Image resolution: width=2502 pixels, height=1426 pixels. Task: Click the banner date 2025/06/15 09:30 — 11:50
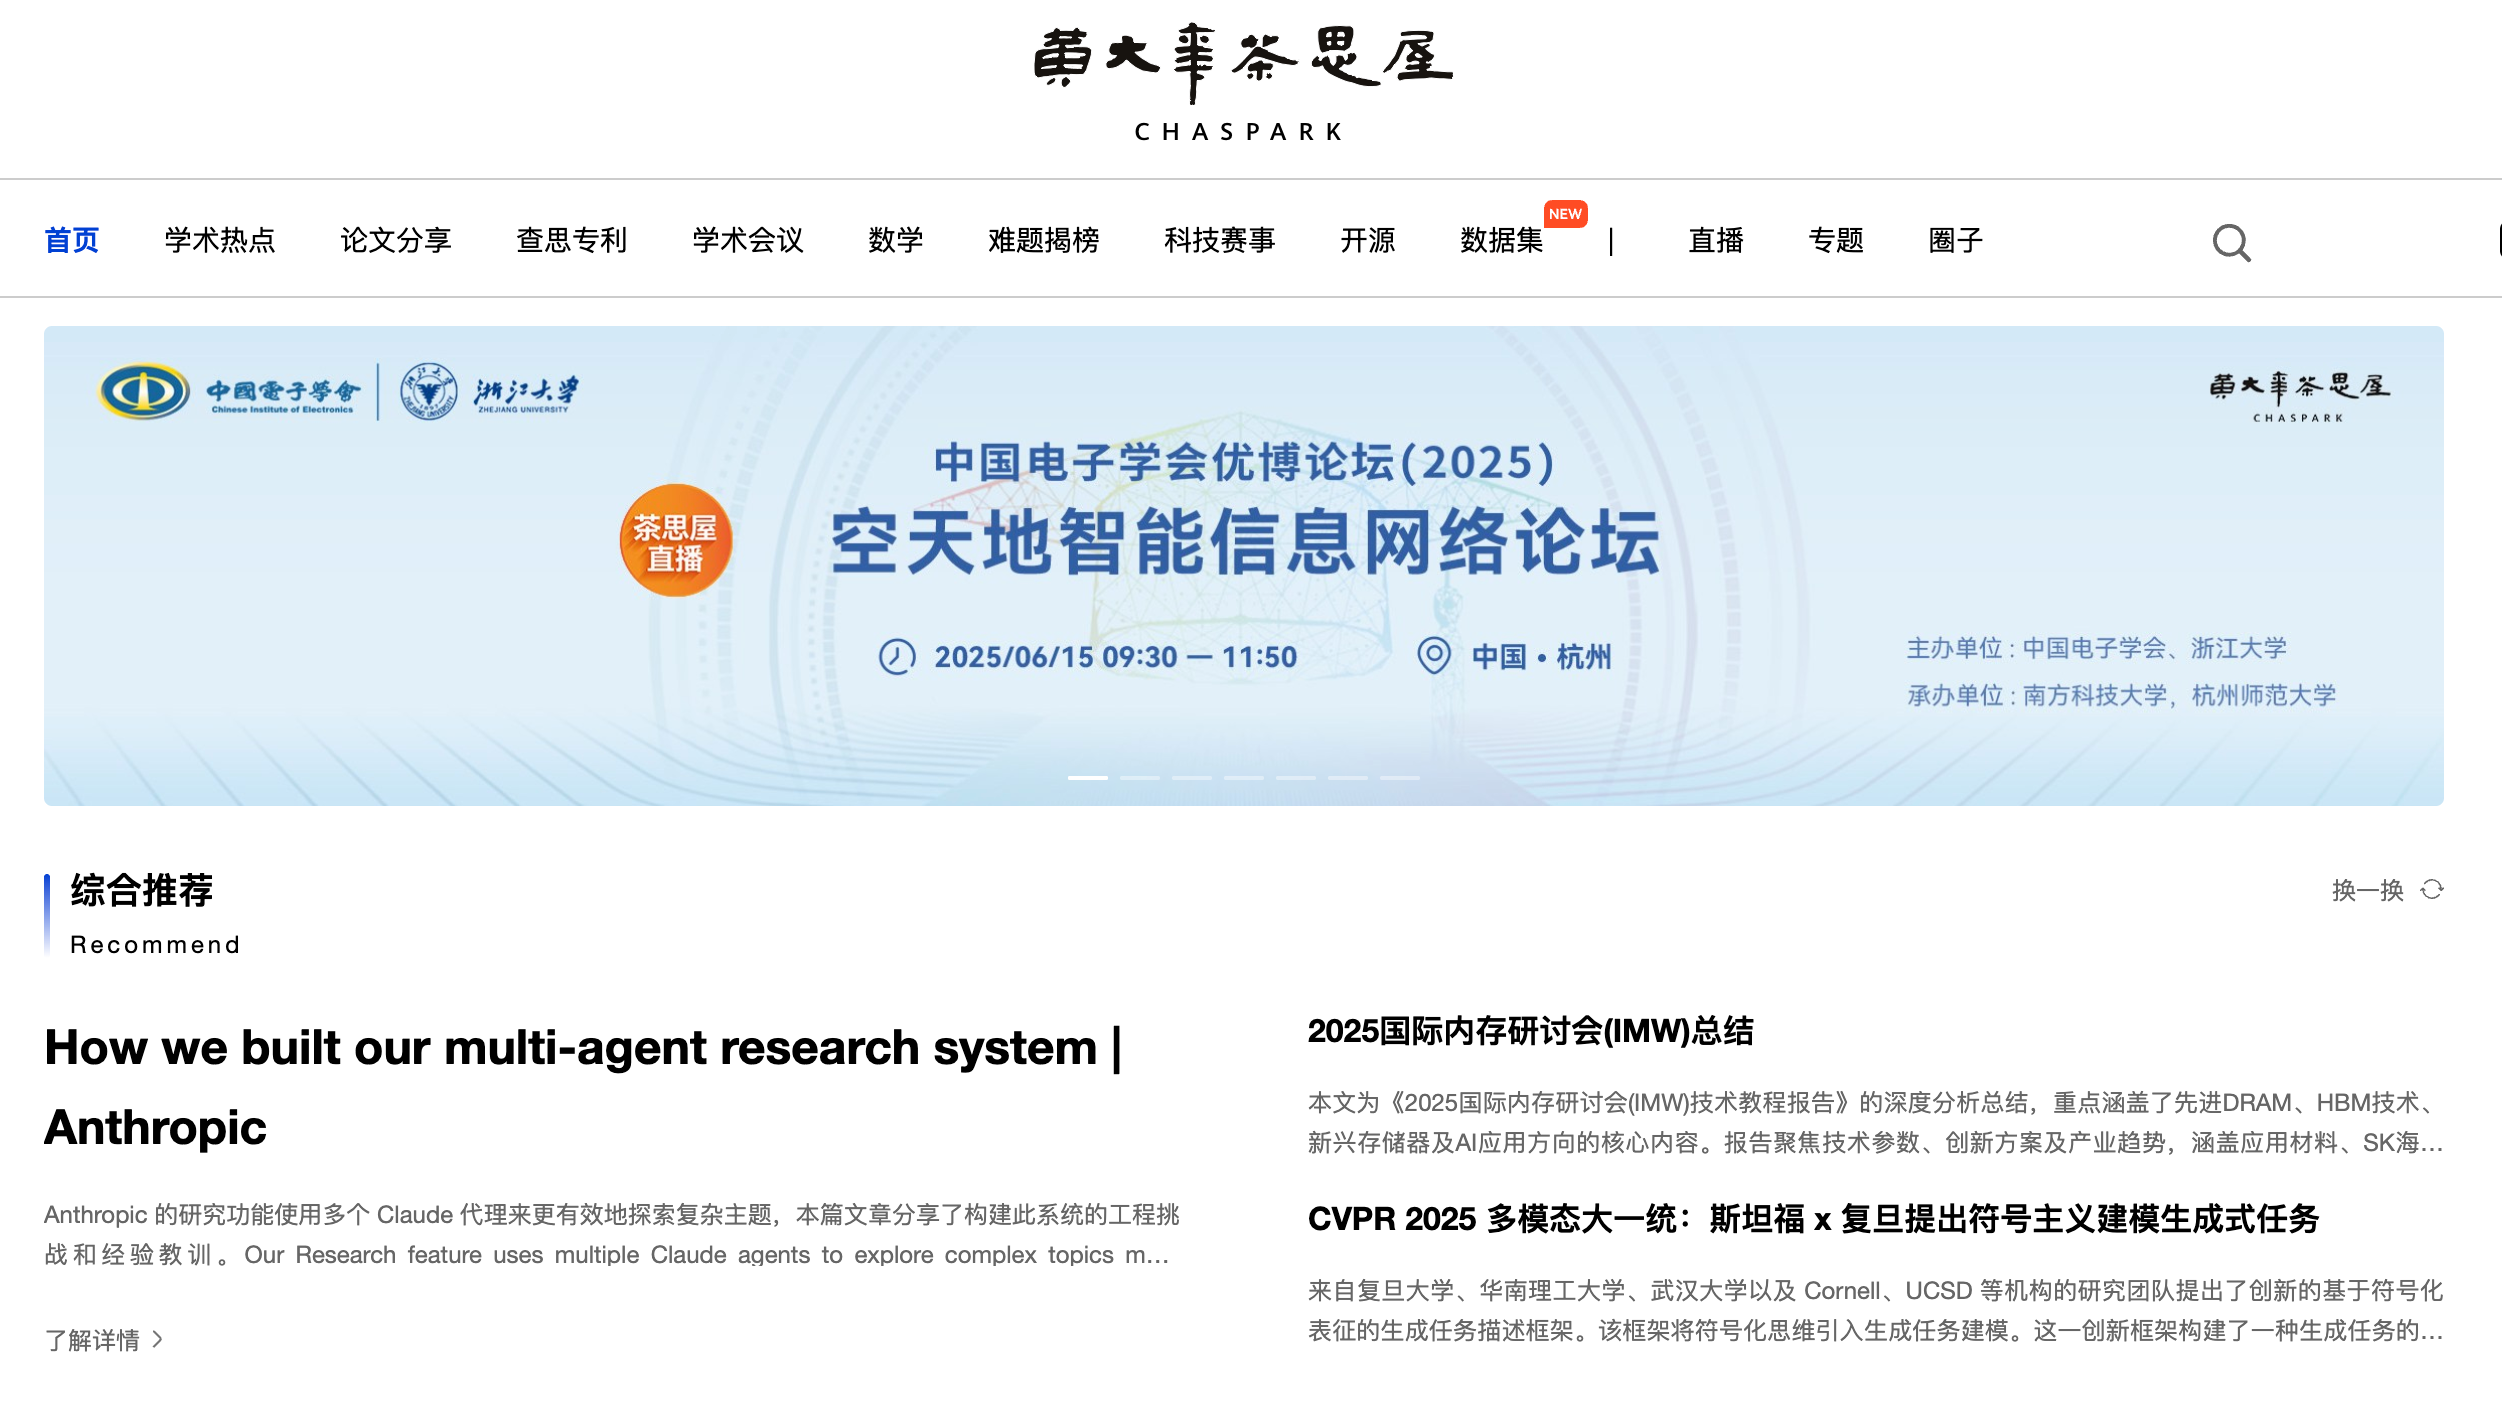[1116, 657]
